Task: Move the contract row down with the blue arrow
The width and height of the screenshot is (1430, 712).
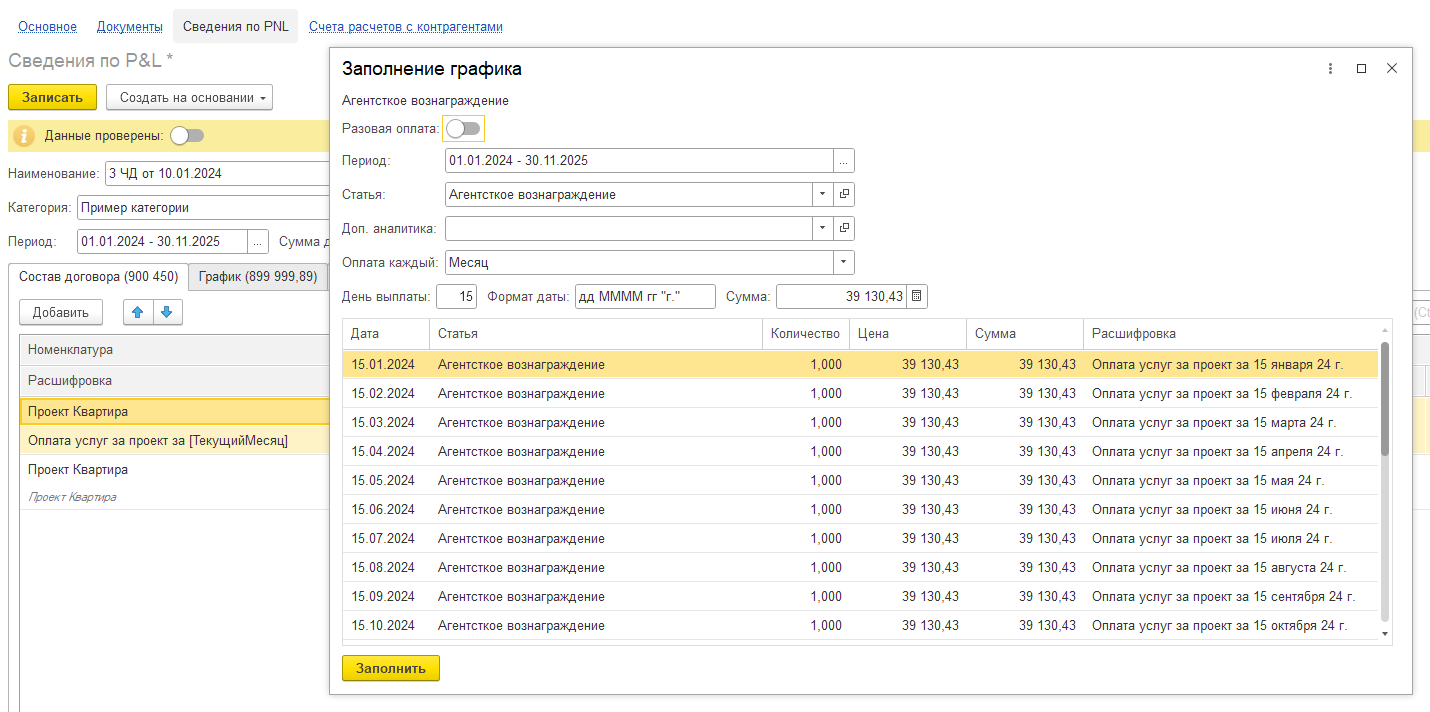Action: [166, 312]
